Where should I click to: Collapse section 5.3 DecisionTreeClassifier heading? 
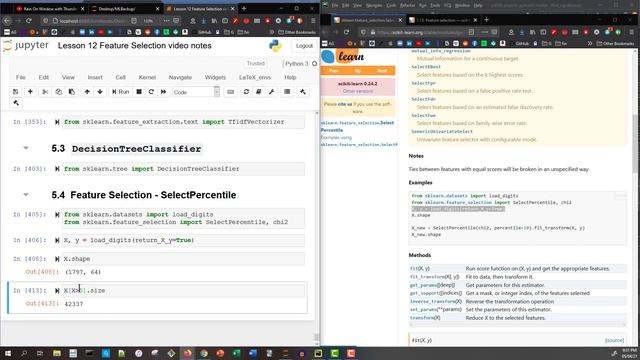26,148
